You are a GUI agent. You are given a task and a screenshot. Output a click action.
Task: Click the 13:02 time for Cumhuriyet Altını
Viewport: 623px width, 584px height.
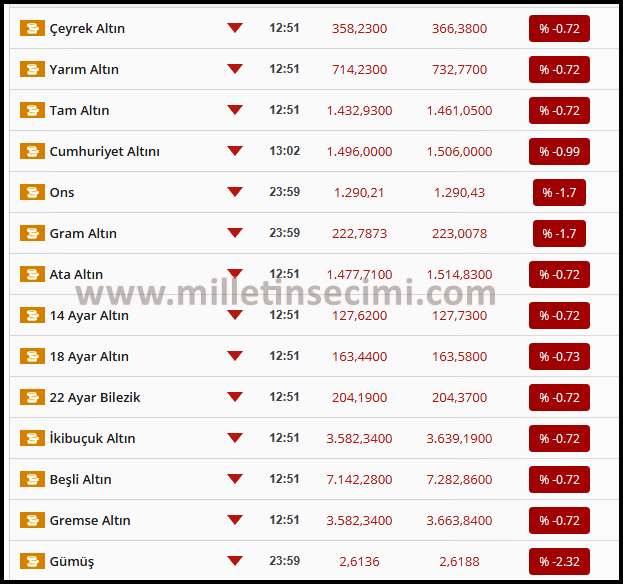pyautogui.click(x=284, y=151)
